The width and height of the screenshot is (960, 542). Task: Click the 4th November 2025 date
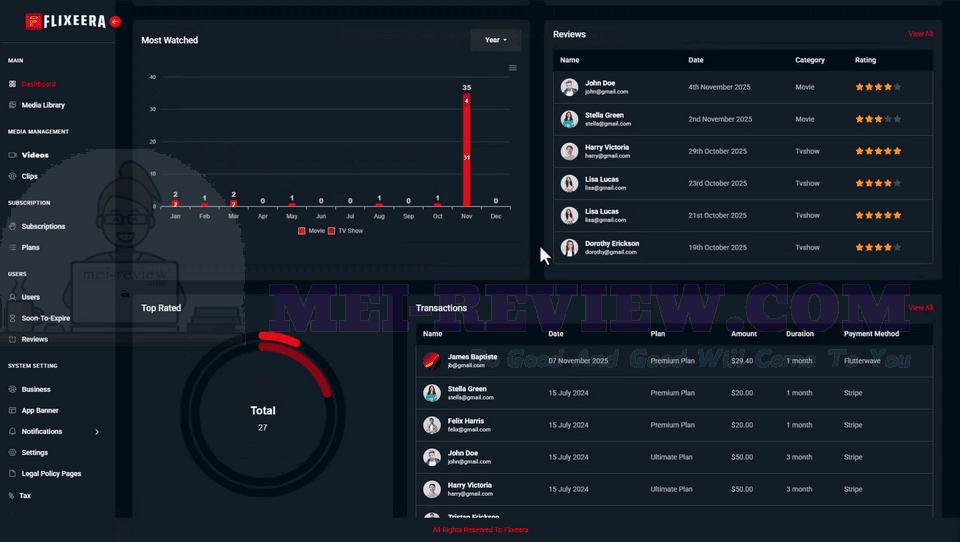tap(719, 87)
